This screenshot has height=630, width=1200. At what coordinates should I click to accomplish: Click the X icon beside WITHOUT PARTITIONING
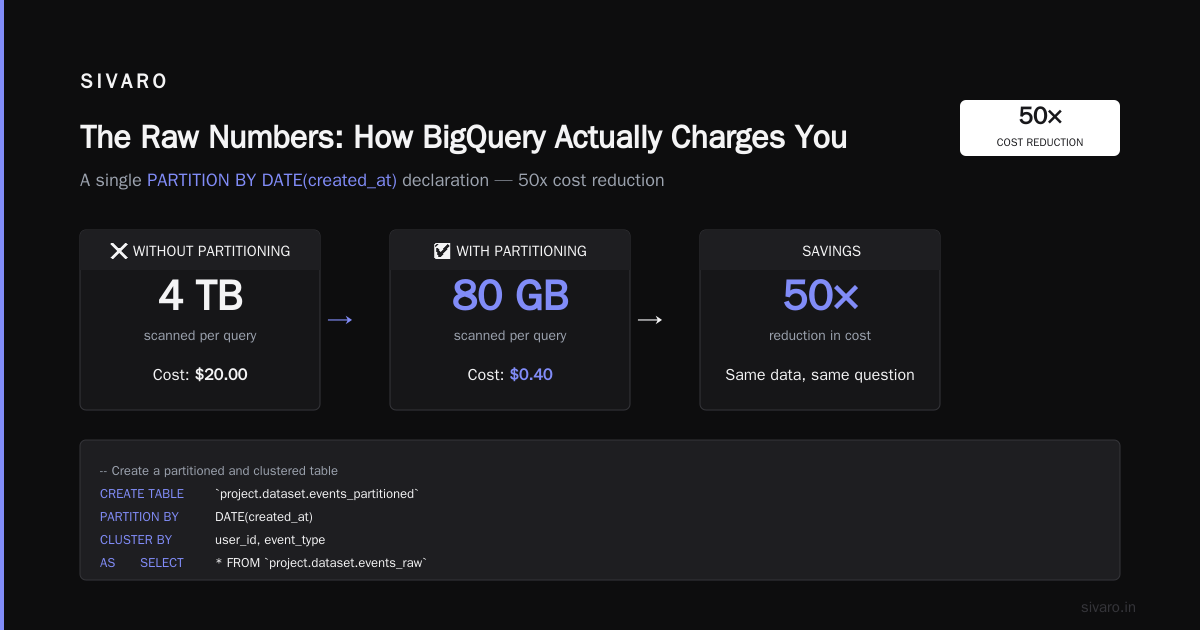119,251
